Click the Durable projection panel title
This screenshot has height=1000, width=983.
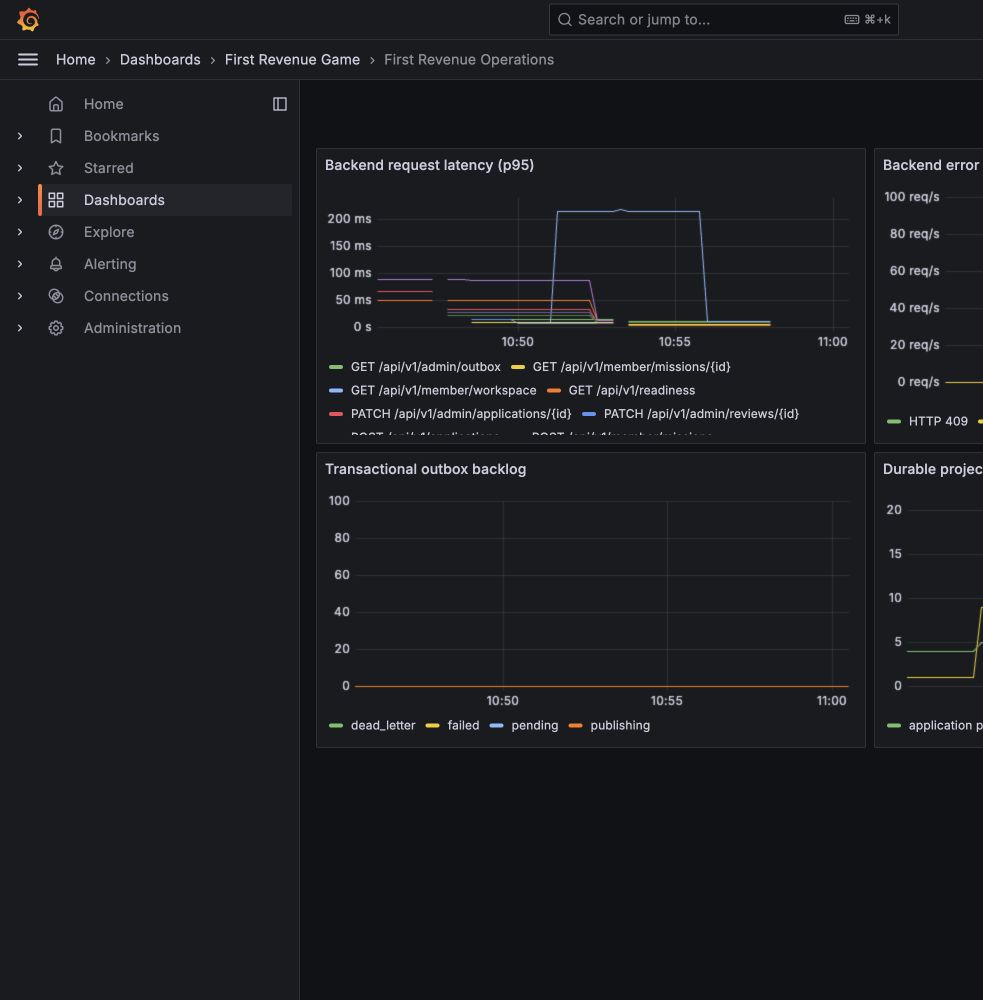coord(932,469)
